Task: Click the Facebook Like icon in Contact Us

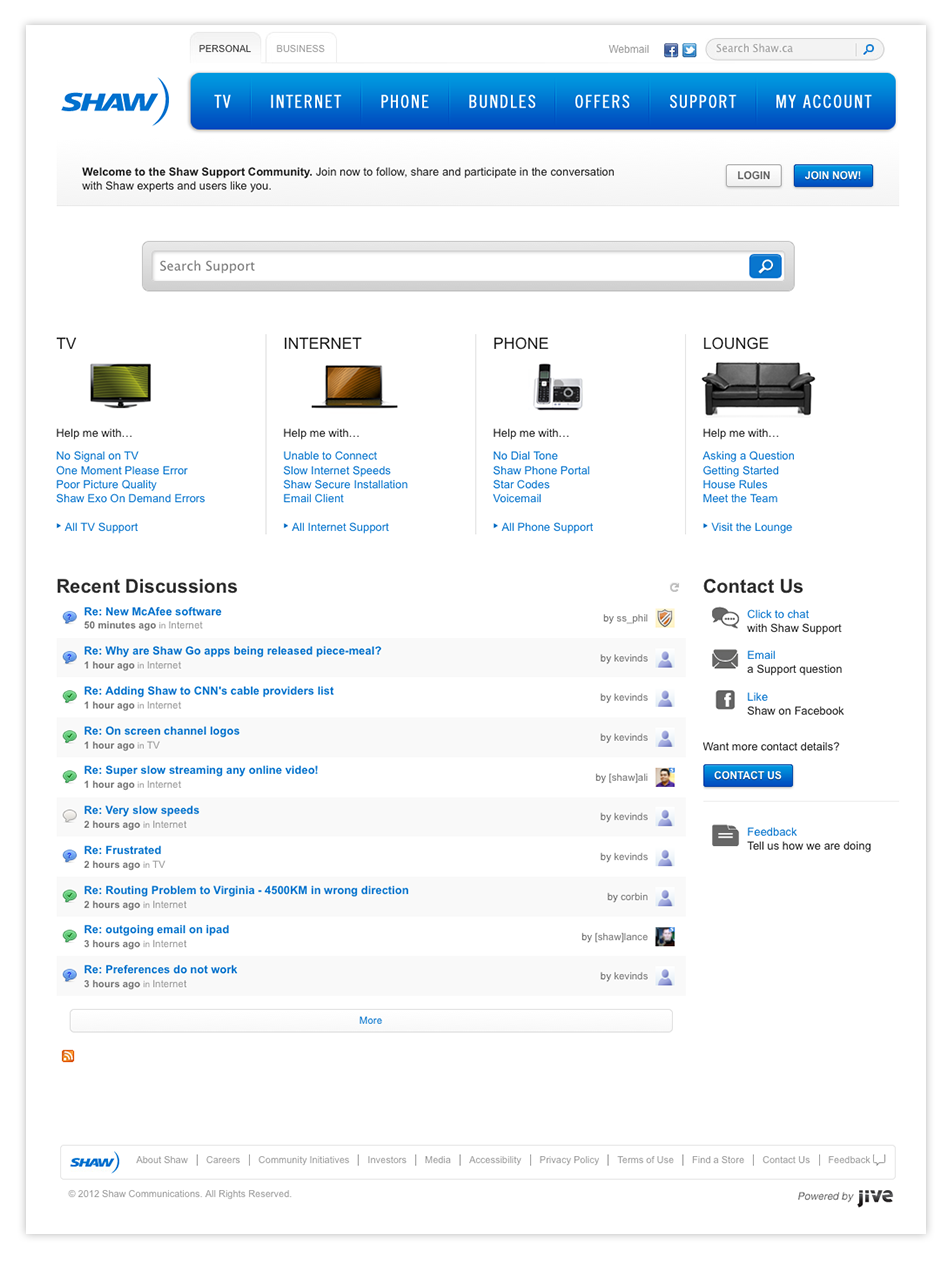Action: [726, 700]
